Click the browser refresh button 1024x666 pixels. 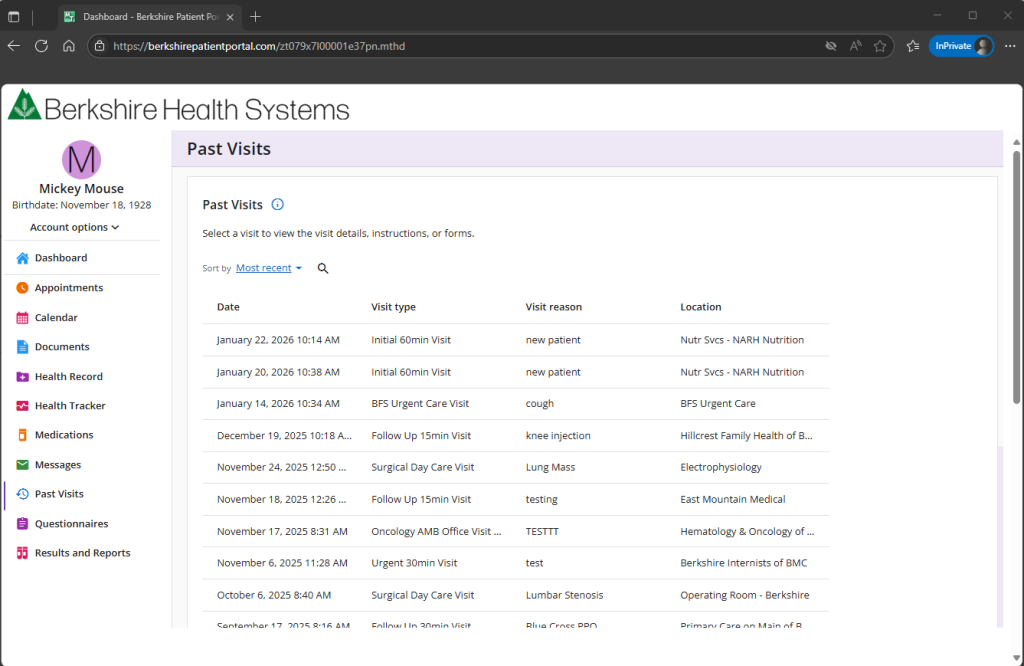41,46
